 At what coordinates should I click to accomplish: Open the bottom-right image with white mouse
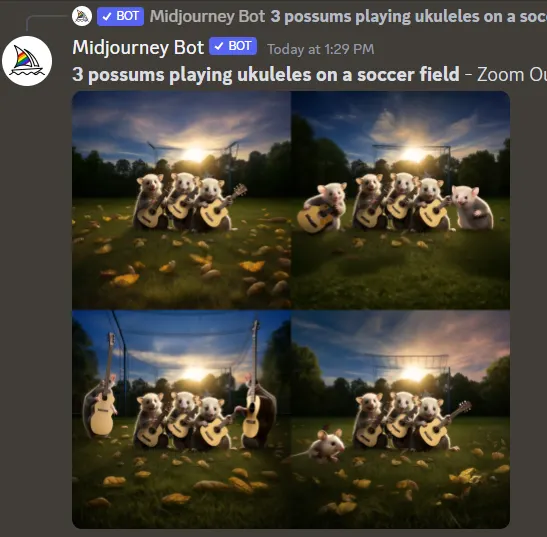400,419
